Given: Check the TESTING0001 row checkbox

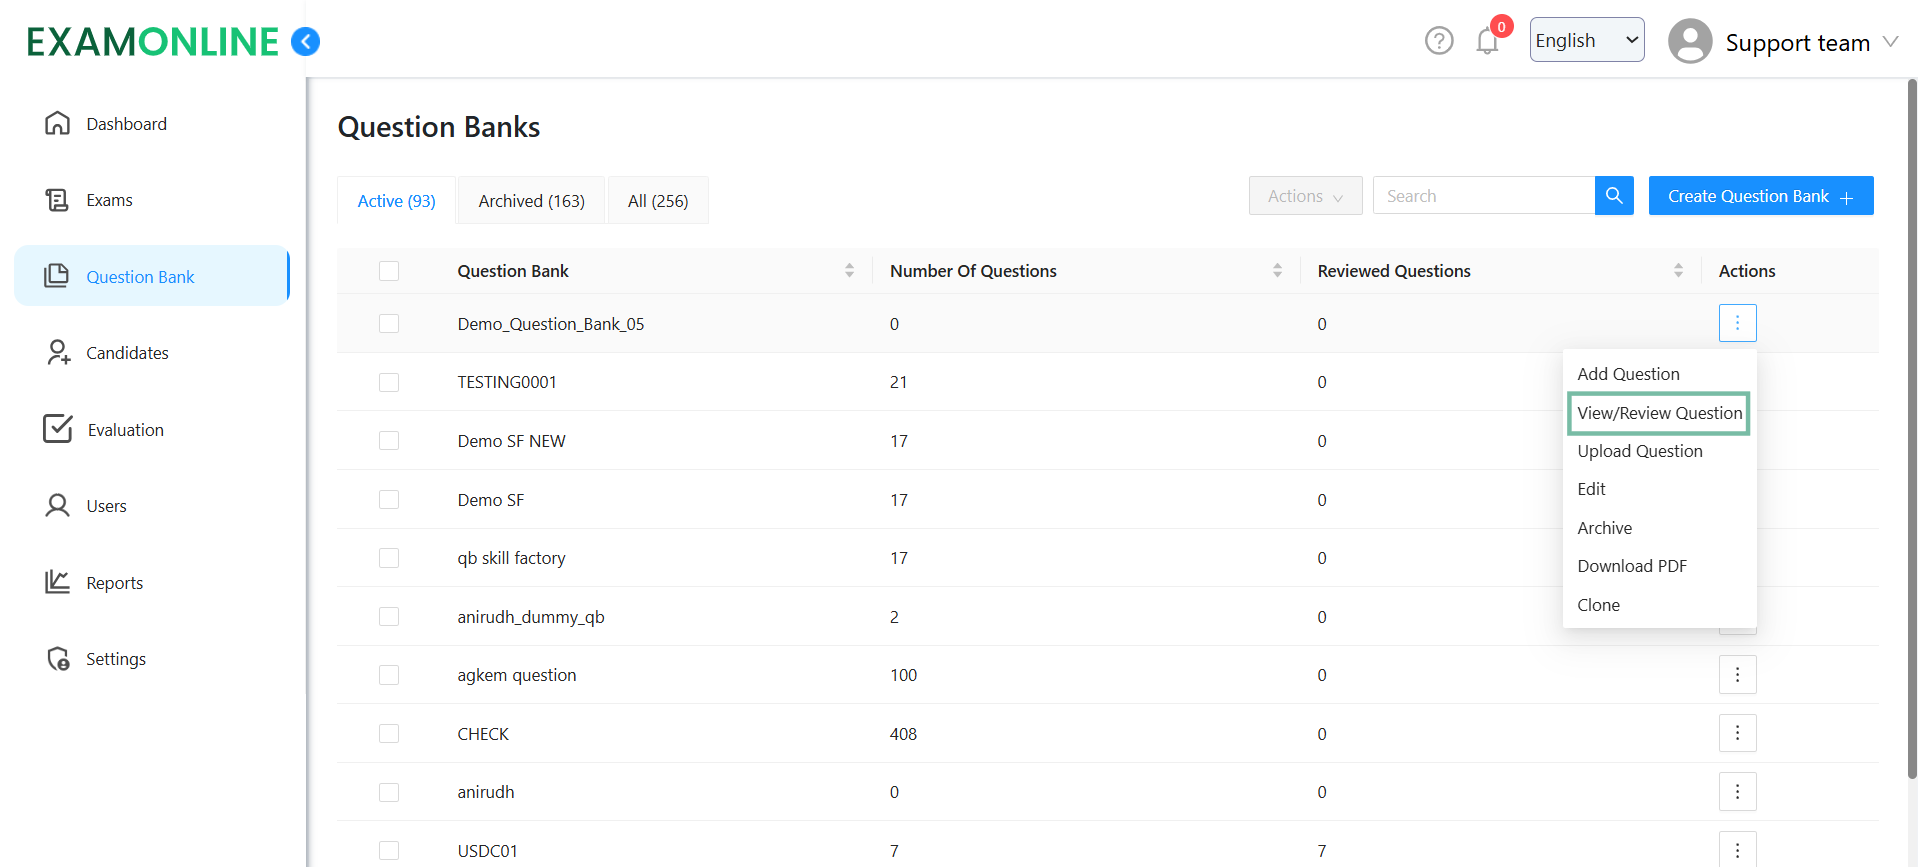Looking at the screenshot, I should point(389,382).
